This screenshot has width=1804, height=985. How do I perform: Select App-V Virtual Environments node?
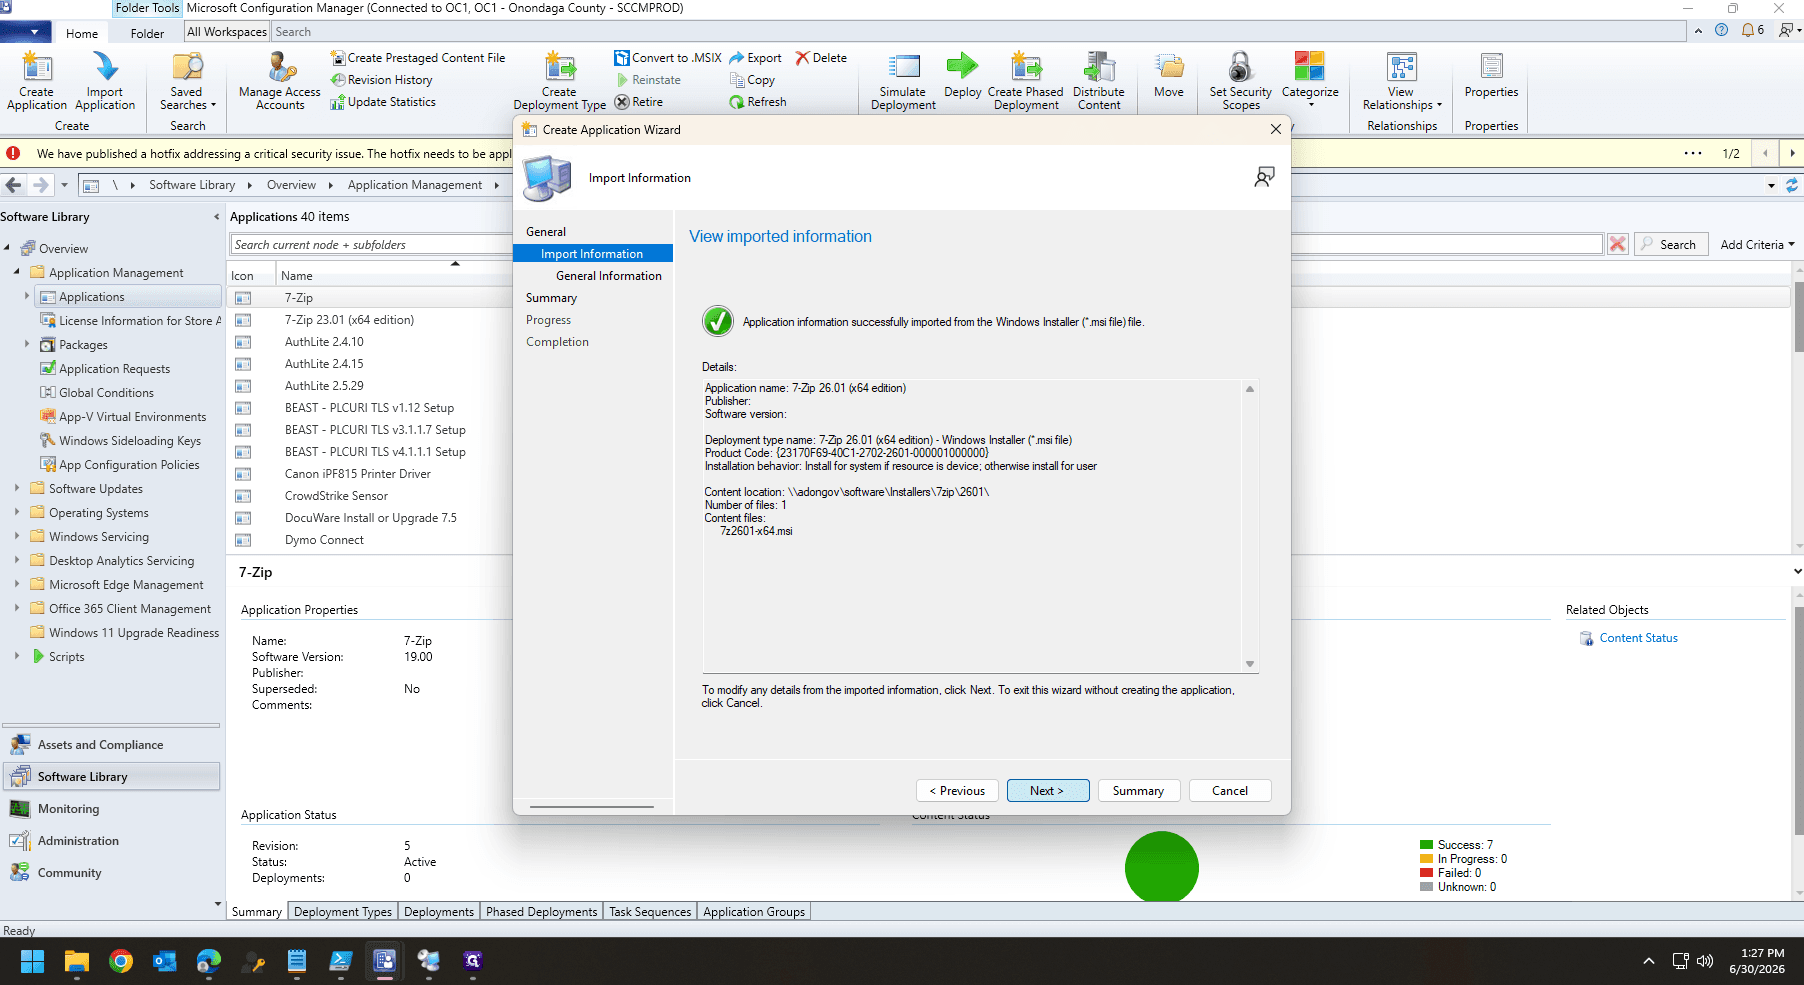click(x=132, y=417)
